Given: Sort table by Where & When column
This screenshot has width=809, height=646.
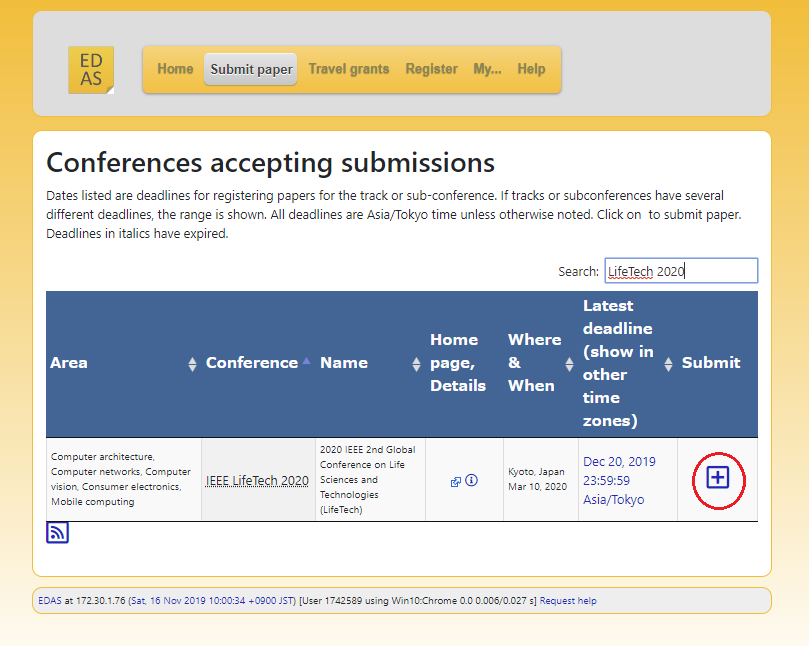Looking at the screenshot, I should pyautogui.click(x=569, y=364).
